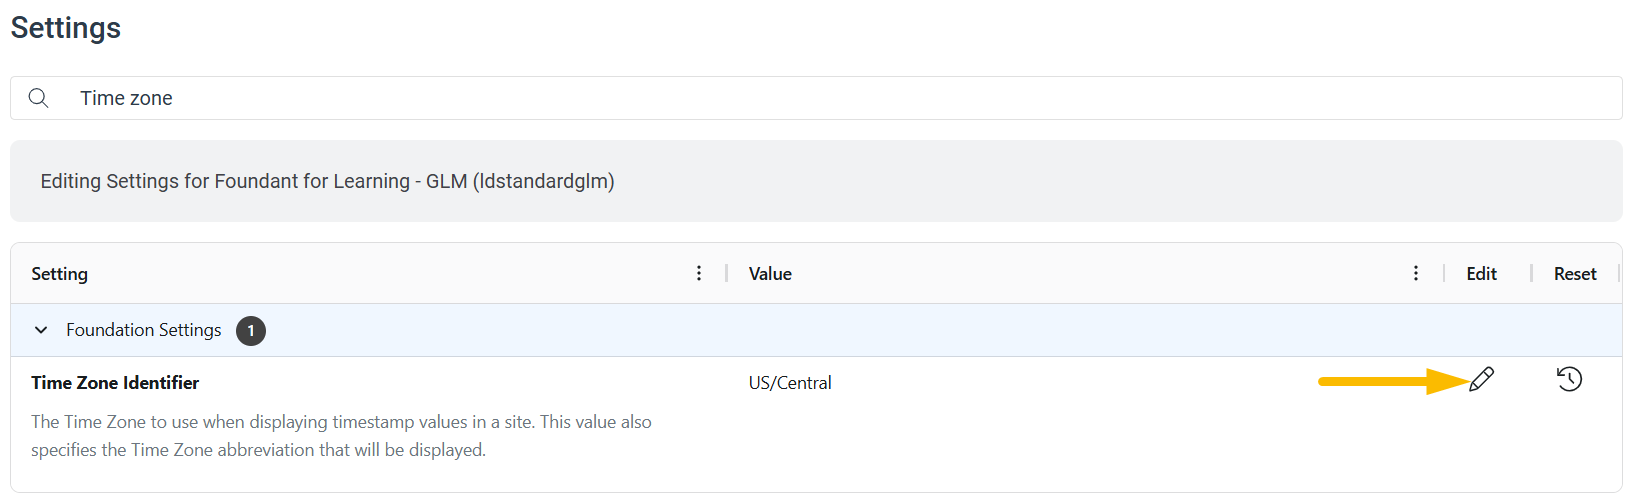Collapse the Foundation Settings group chevron
The width and height of the screenshot is (1635, 500).
point(41,330)
